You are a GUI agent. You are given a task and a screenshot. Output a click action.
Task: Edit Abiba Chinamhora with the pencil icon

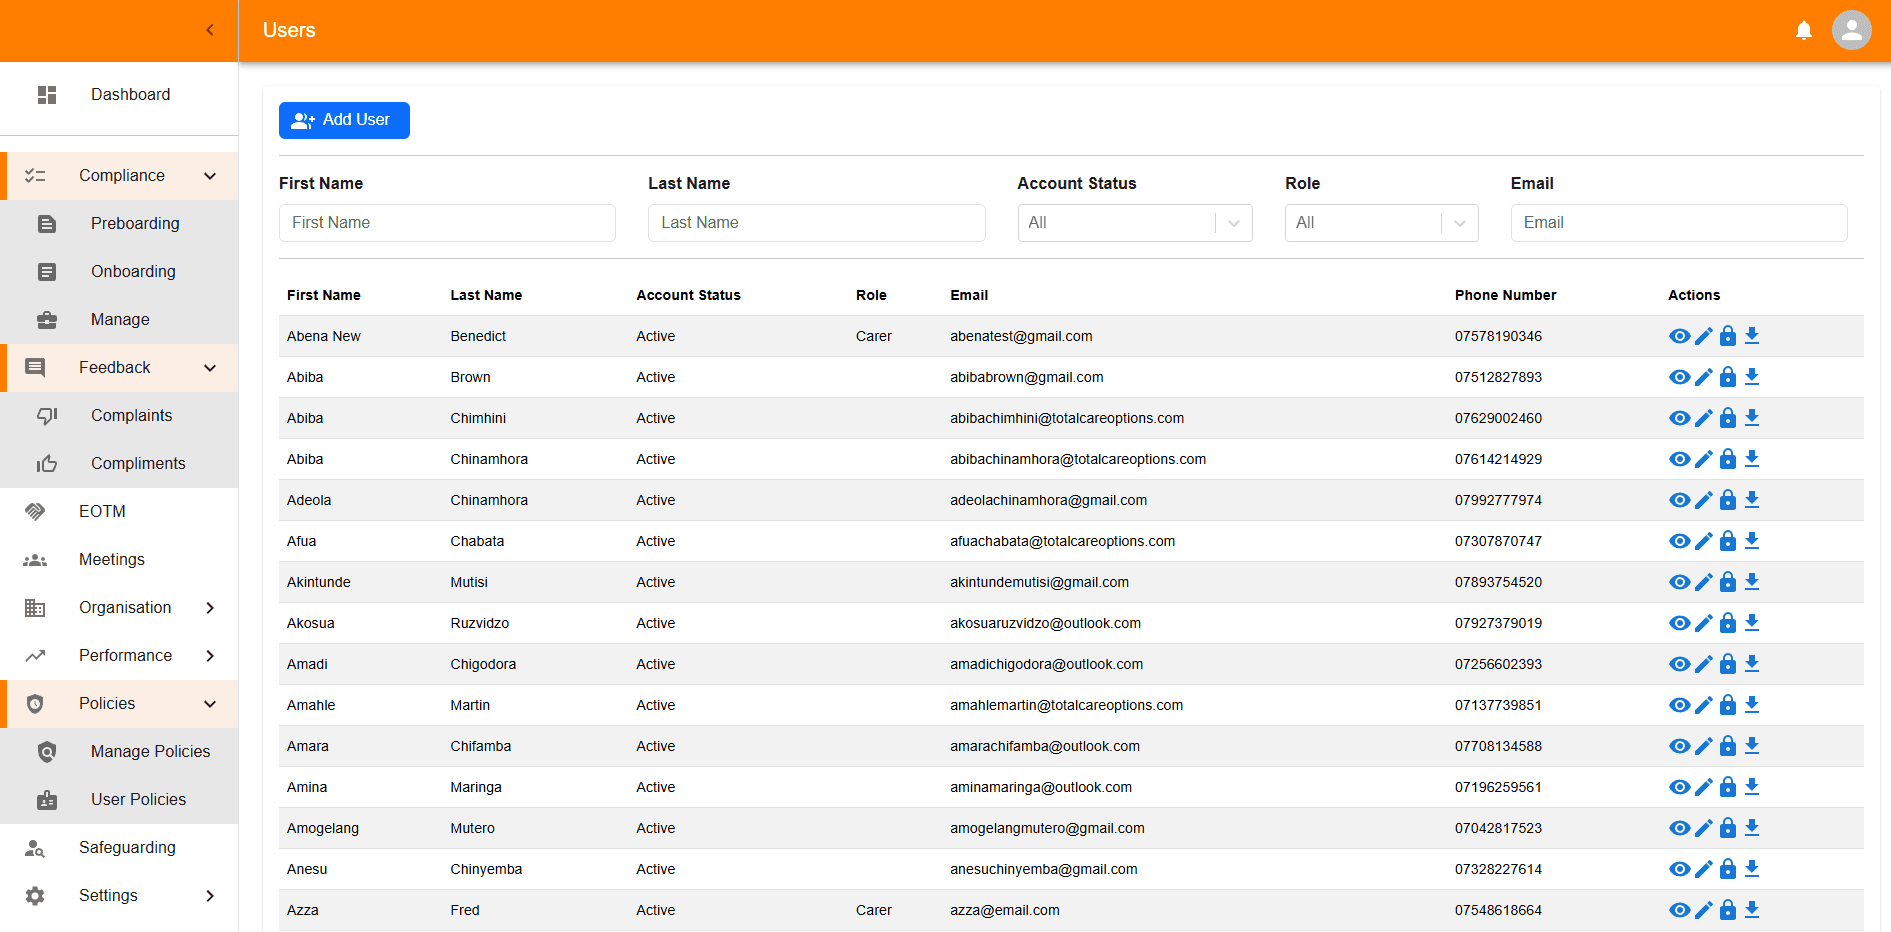point(1704,459)
